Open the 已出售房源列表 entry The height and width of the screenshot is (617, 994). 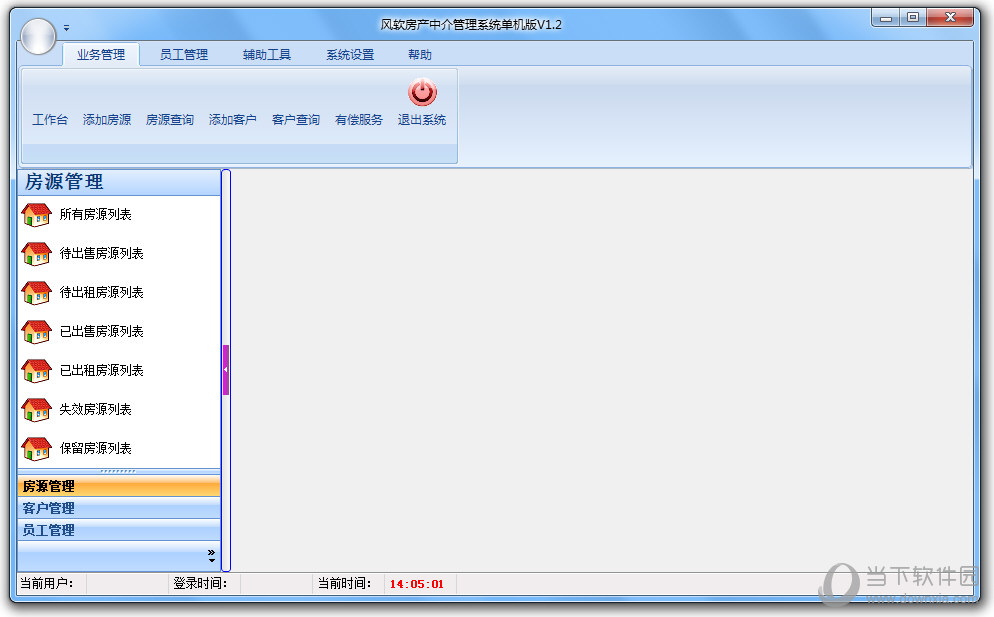101,331
